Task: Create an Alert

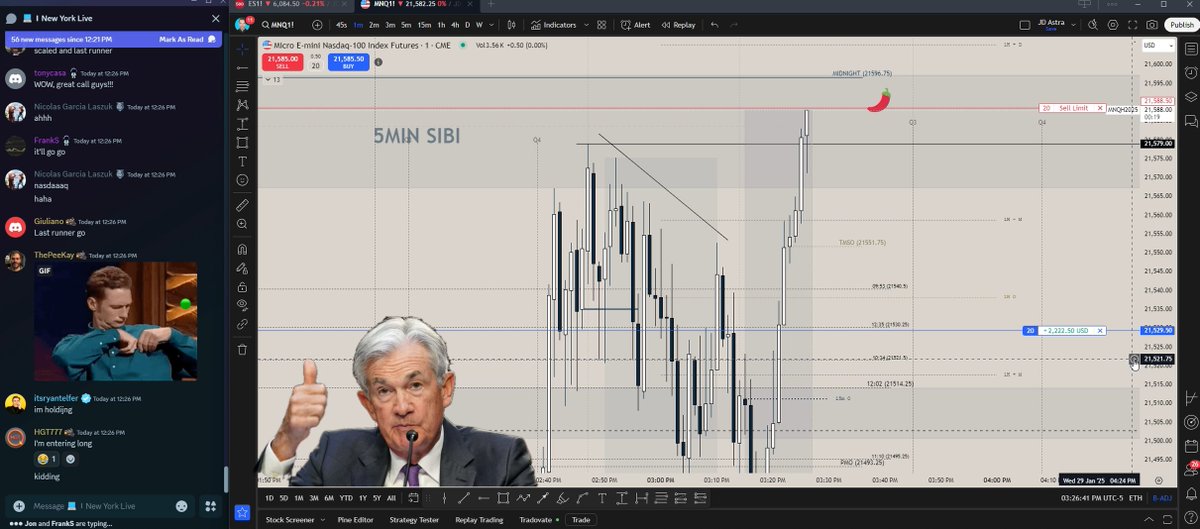Action: pos(635,25)
